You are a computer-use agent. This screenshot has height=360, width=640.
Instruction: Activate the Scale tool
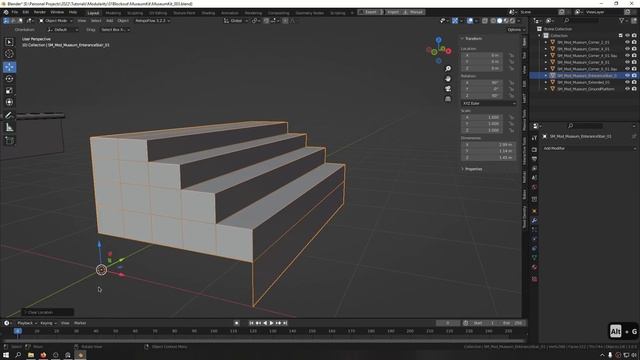(9, 91)
